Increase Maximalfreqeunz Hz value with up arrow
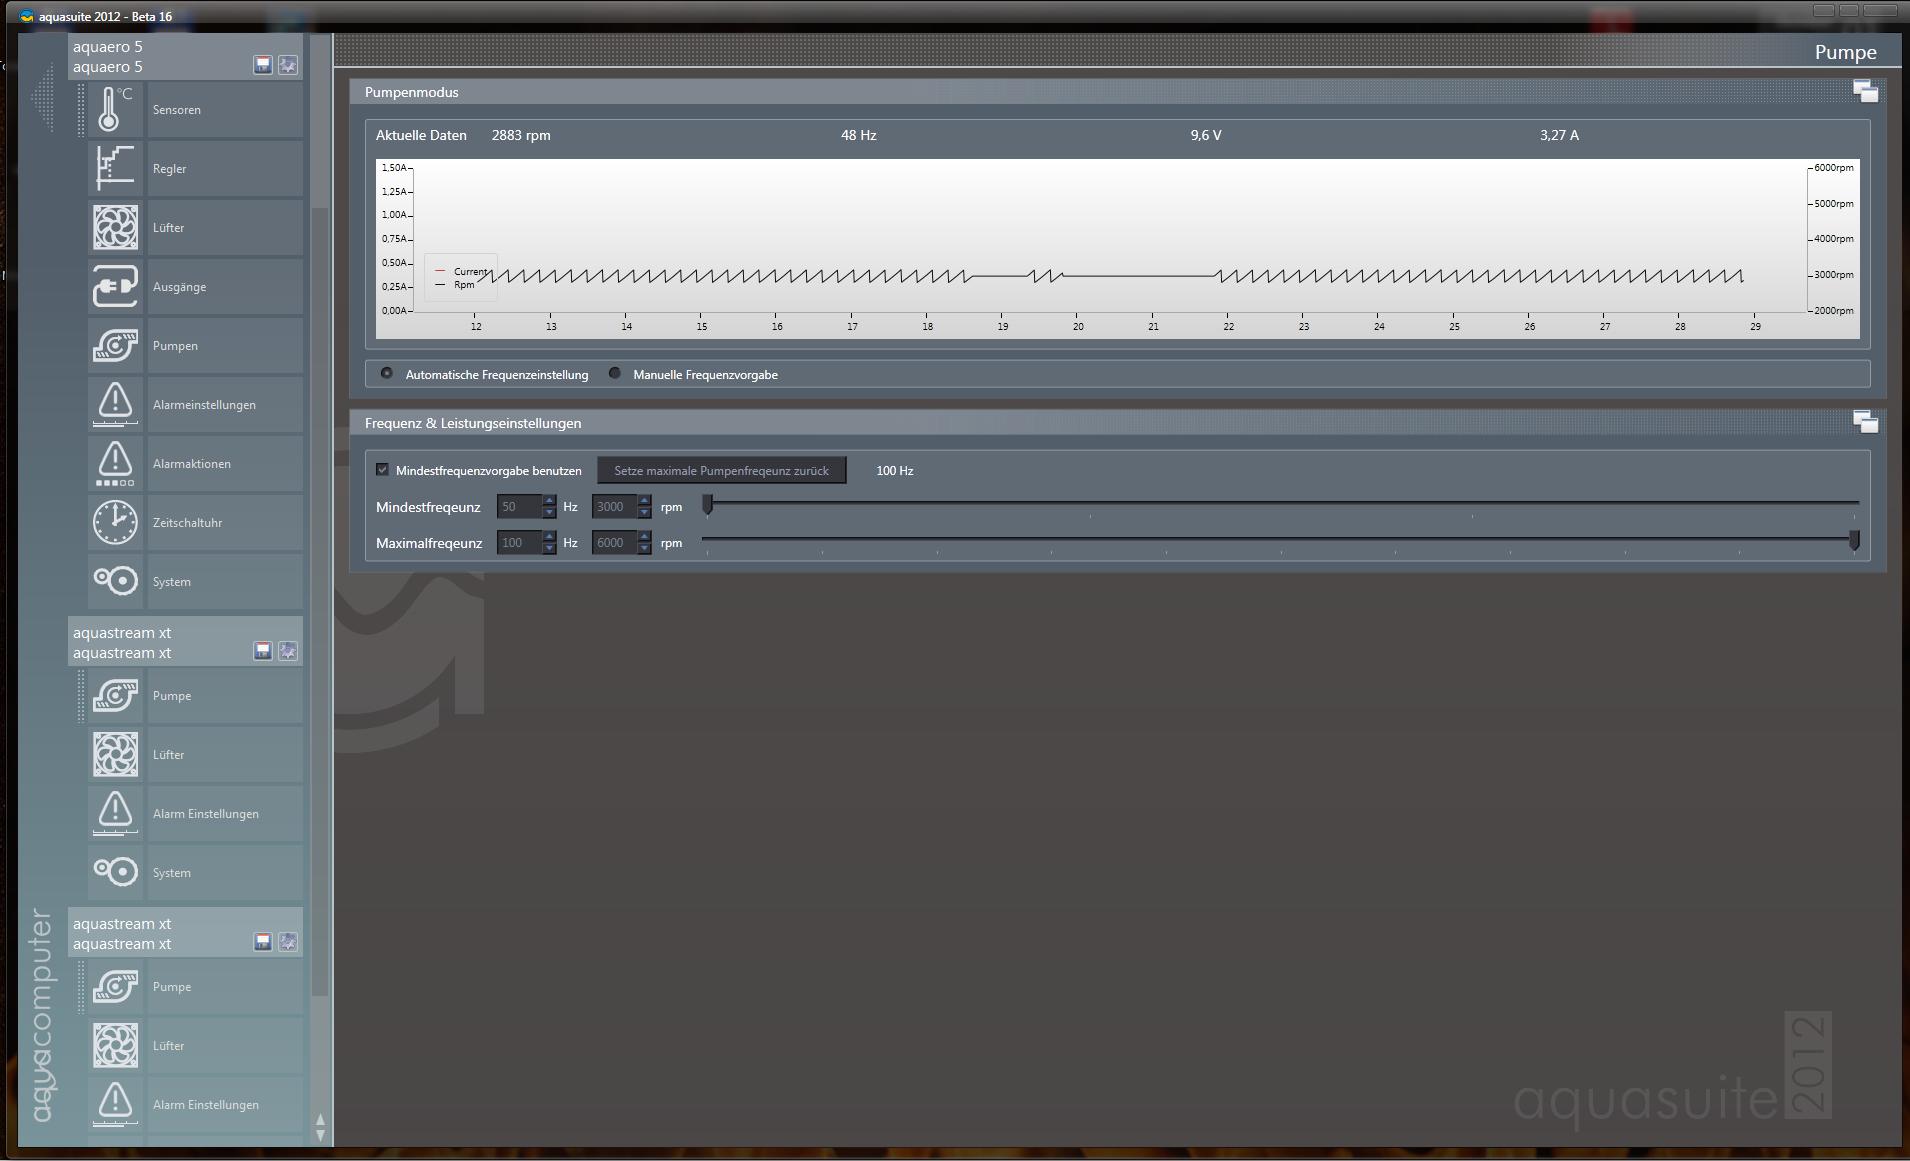The width and height of the screenshot is (1910, 1161). point(549,537)
